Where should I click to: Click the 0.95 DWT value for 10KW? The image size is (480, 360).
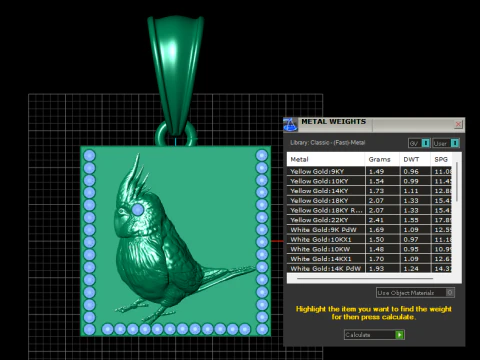(411, 249)
